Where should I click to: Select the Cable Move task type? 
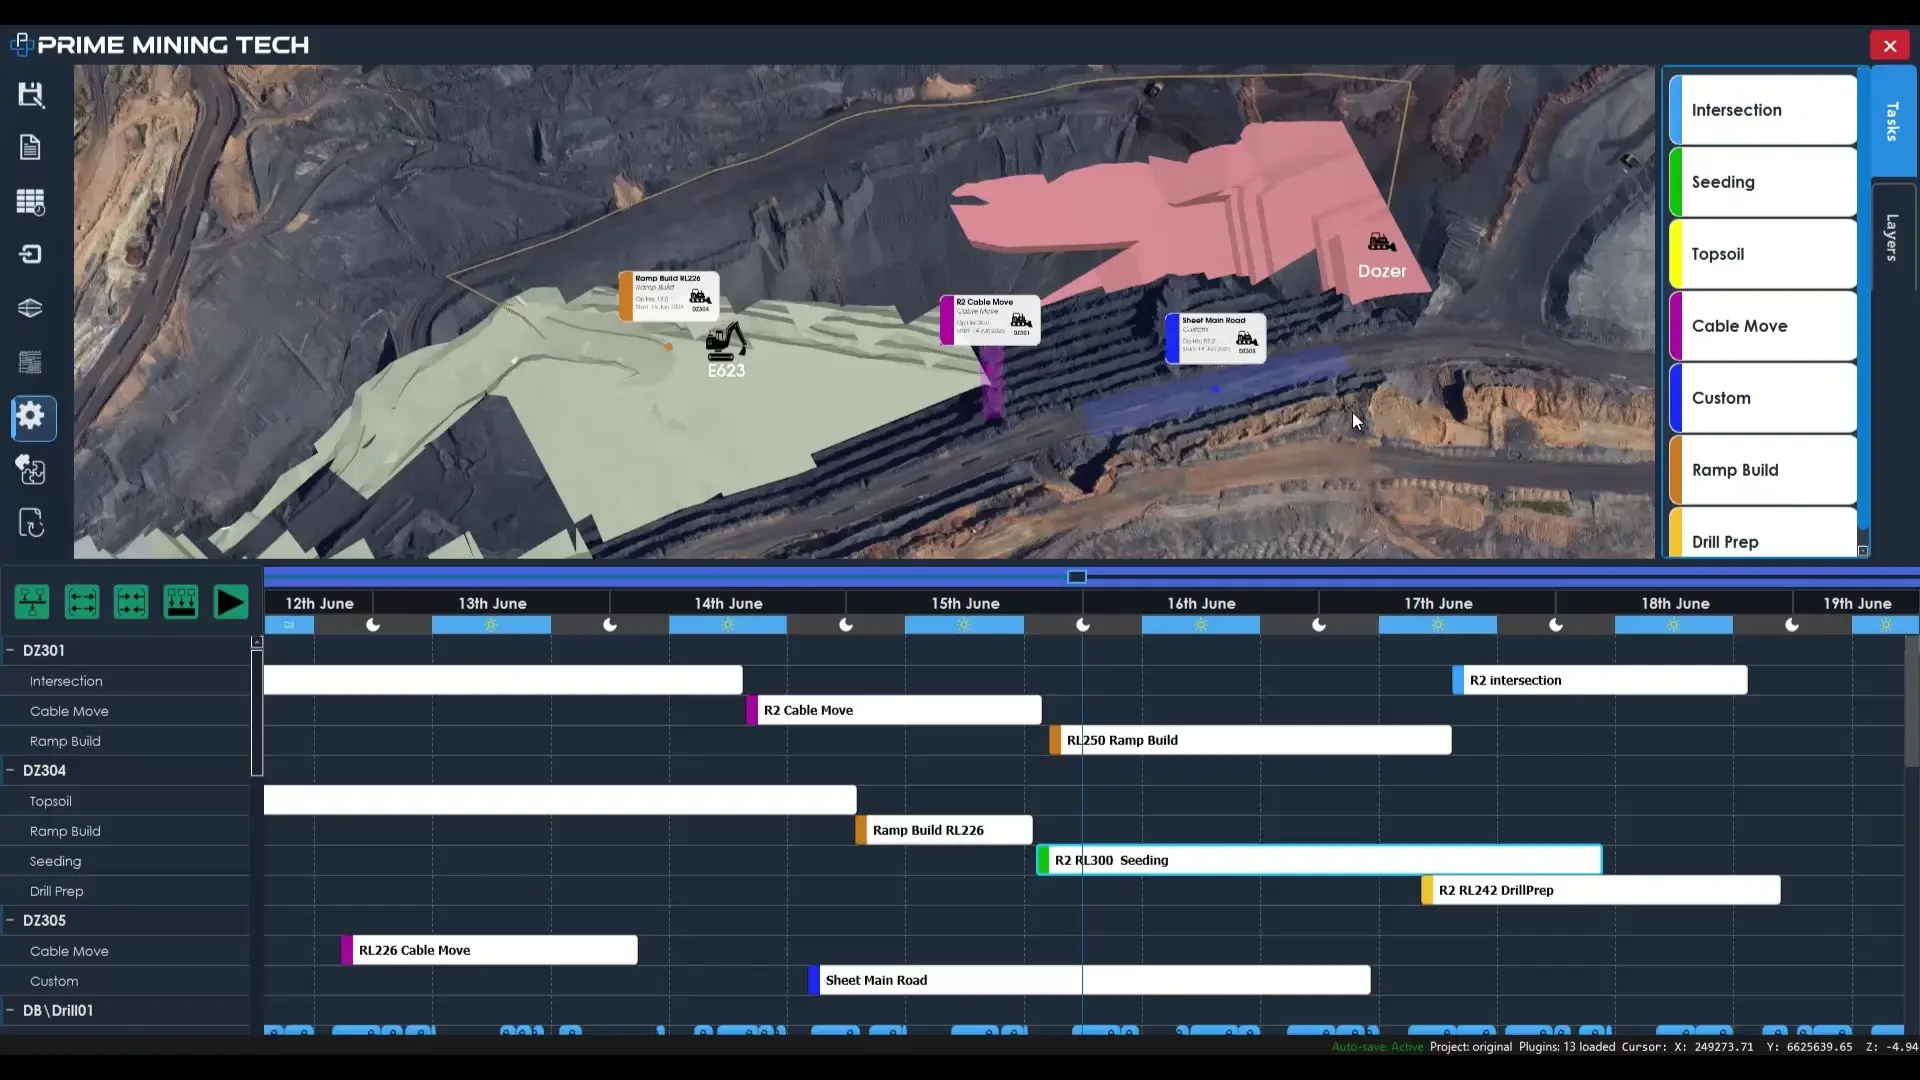tap(1763, 326)
